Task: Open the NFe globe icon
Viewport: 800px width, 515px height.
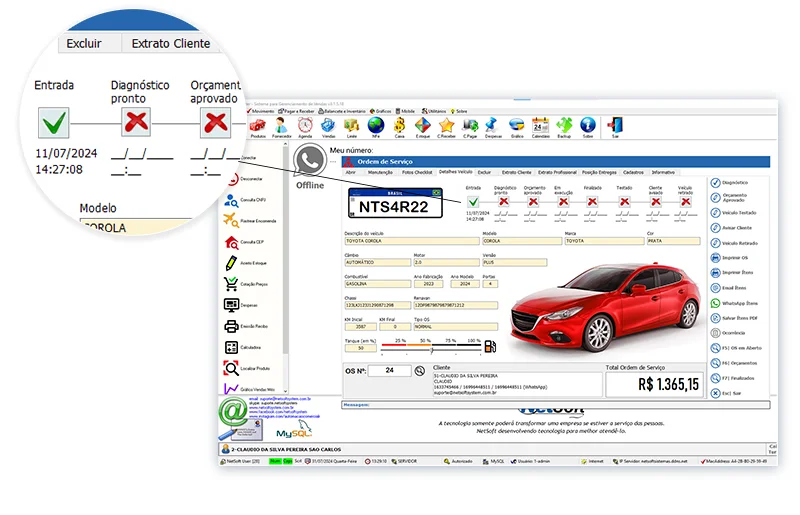Action: [x=376, y=126]
